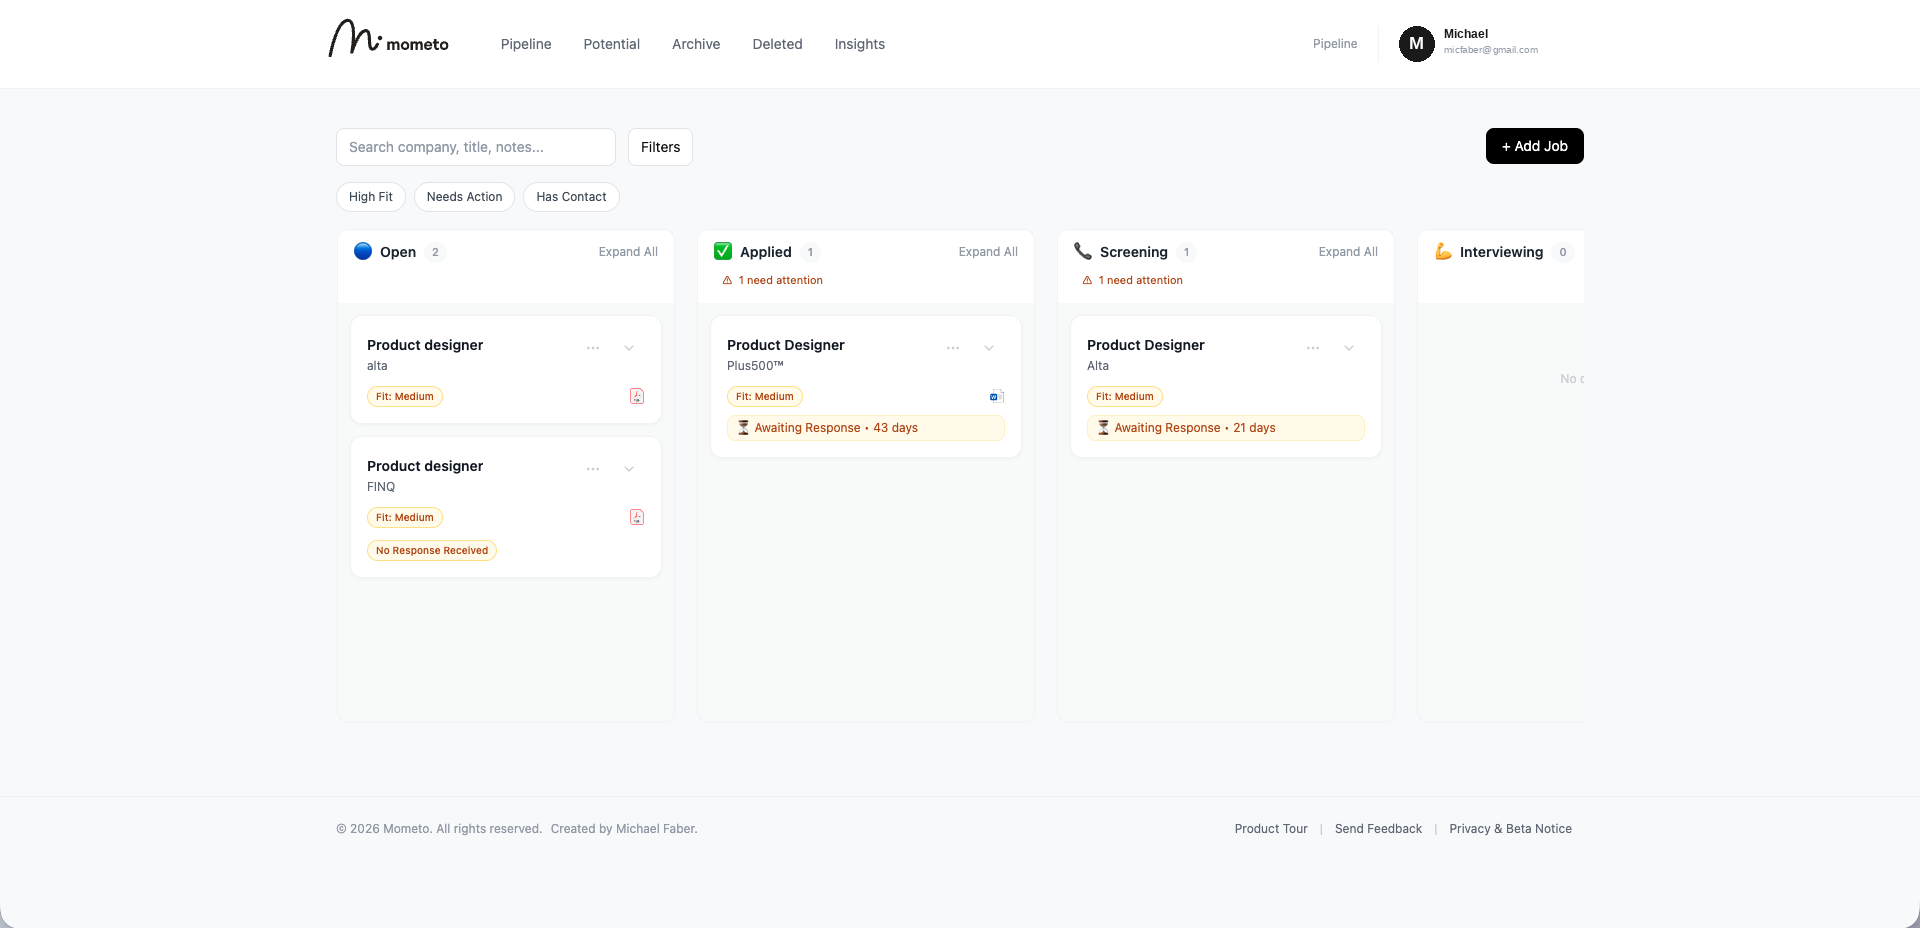The image size is (1920, 928).
Task: Click the Mometo logo
Action: tap(389, 40)
